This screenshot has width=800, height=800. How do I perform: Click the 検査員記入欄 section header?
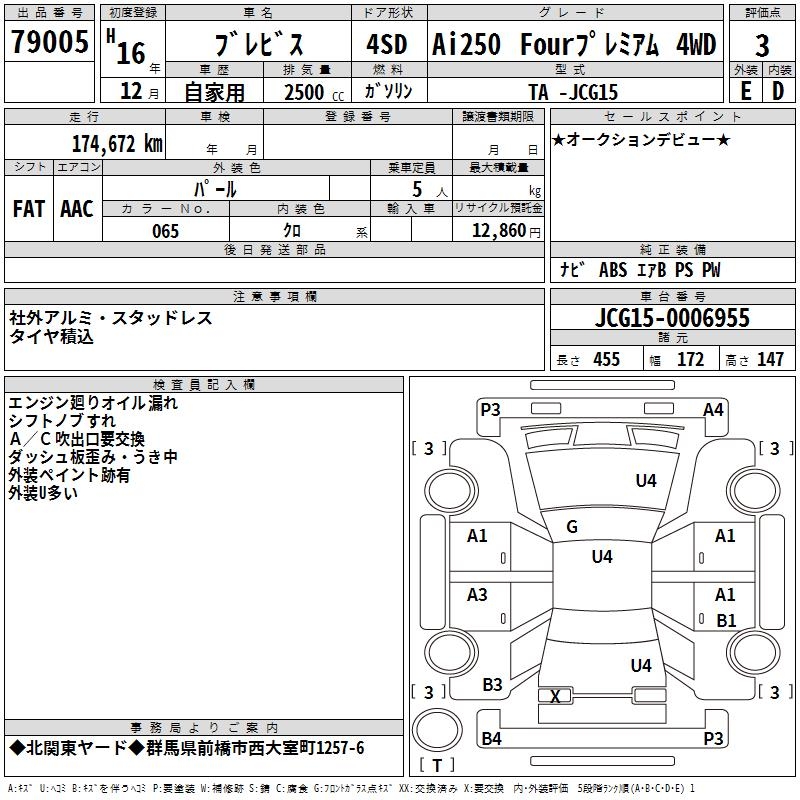pyautogui.click(x=204, y=385)
